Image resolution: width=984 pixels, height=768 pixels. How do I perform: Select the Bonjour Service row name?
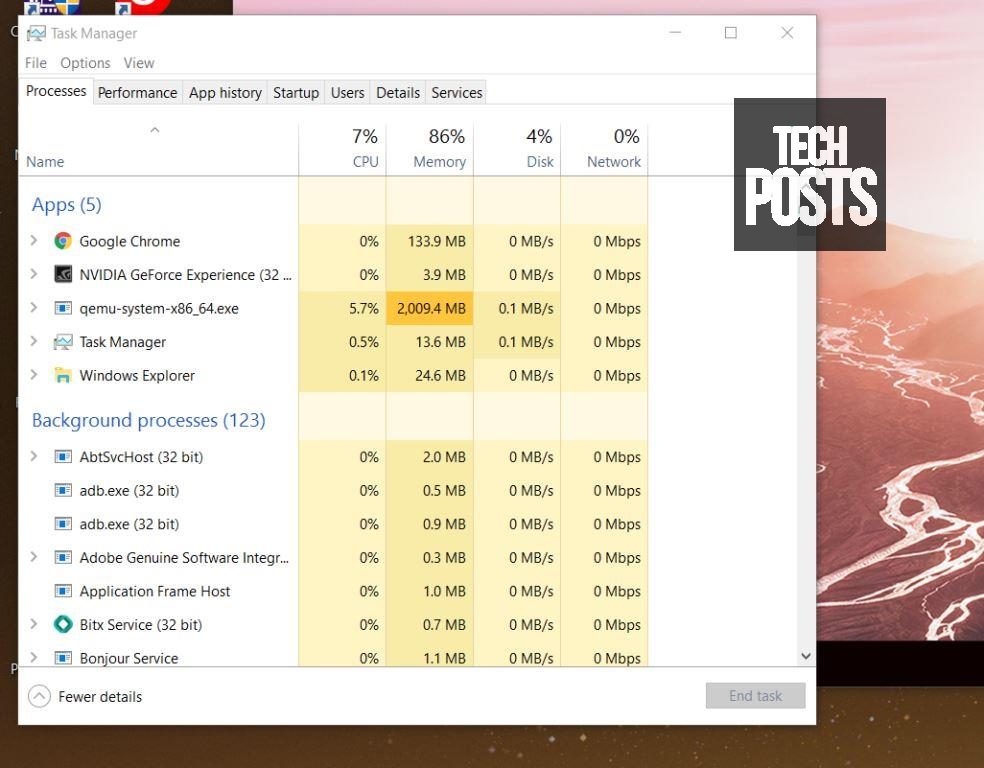pos(129,658)
